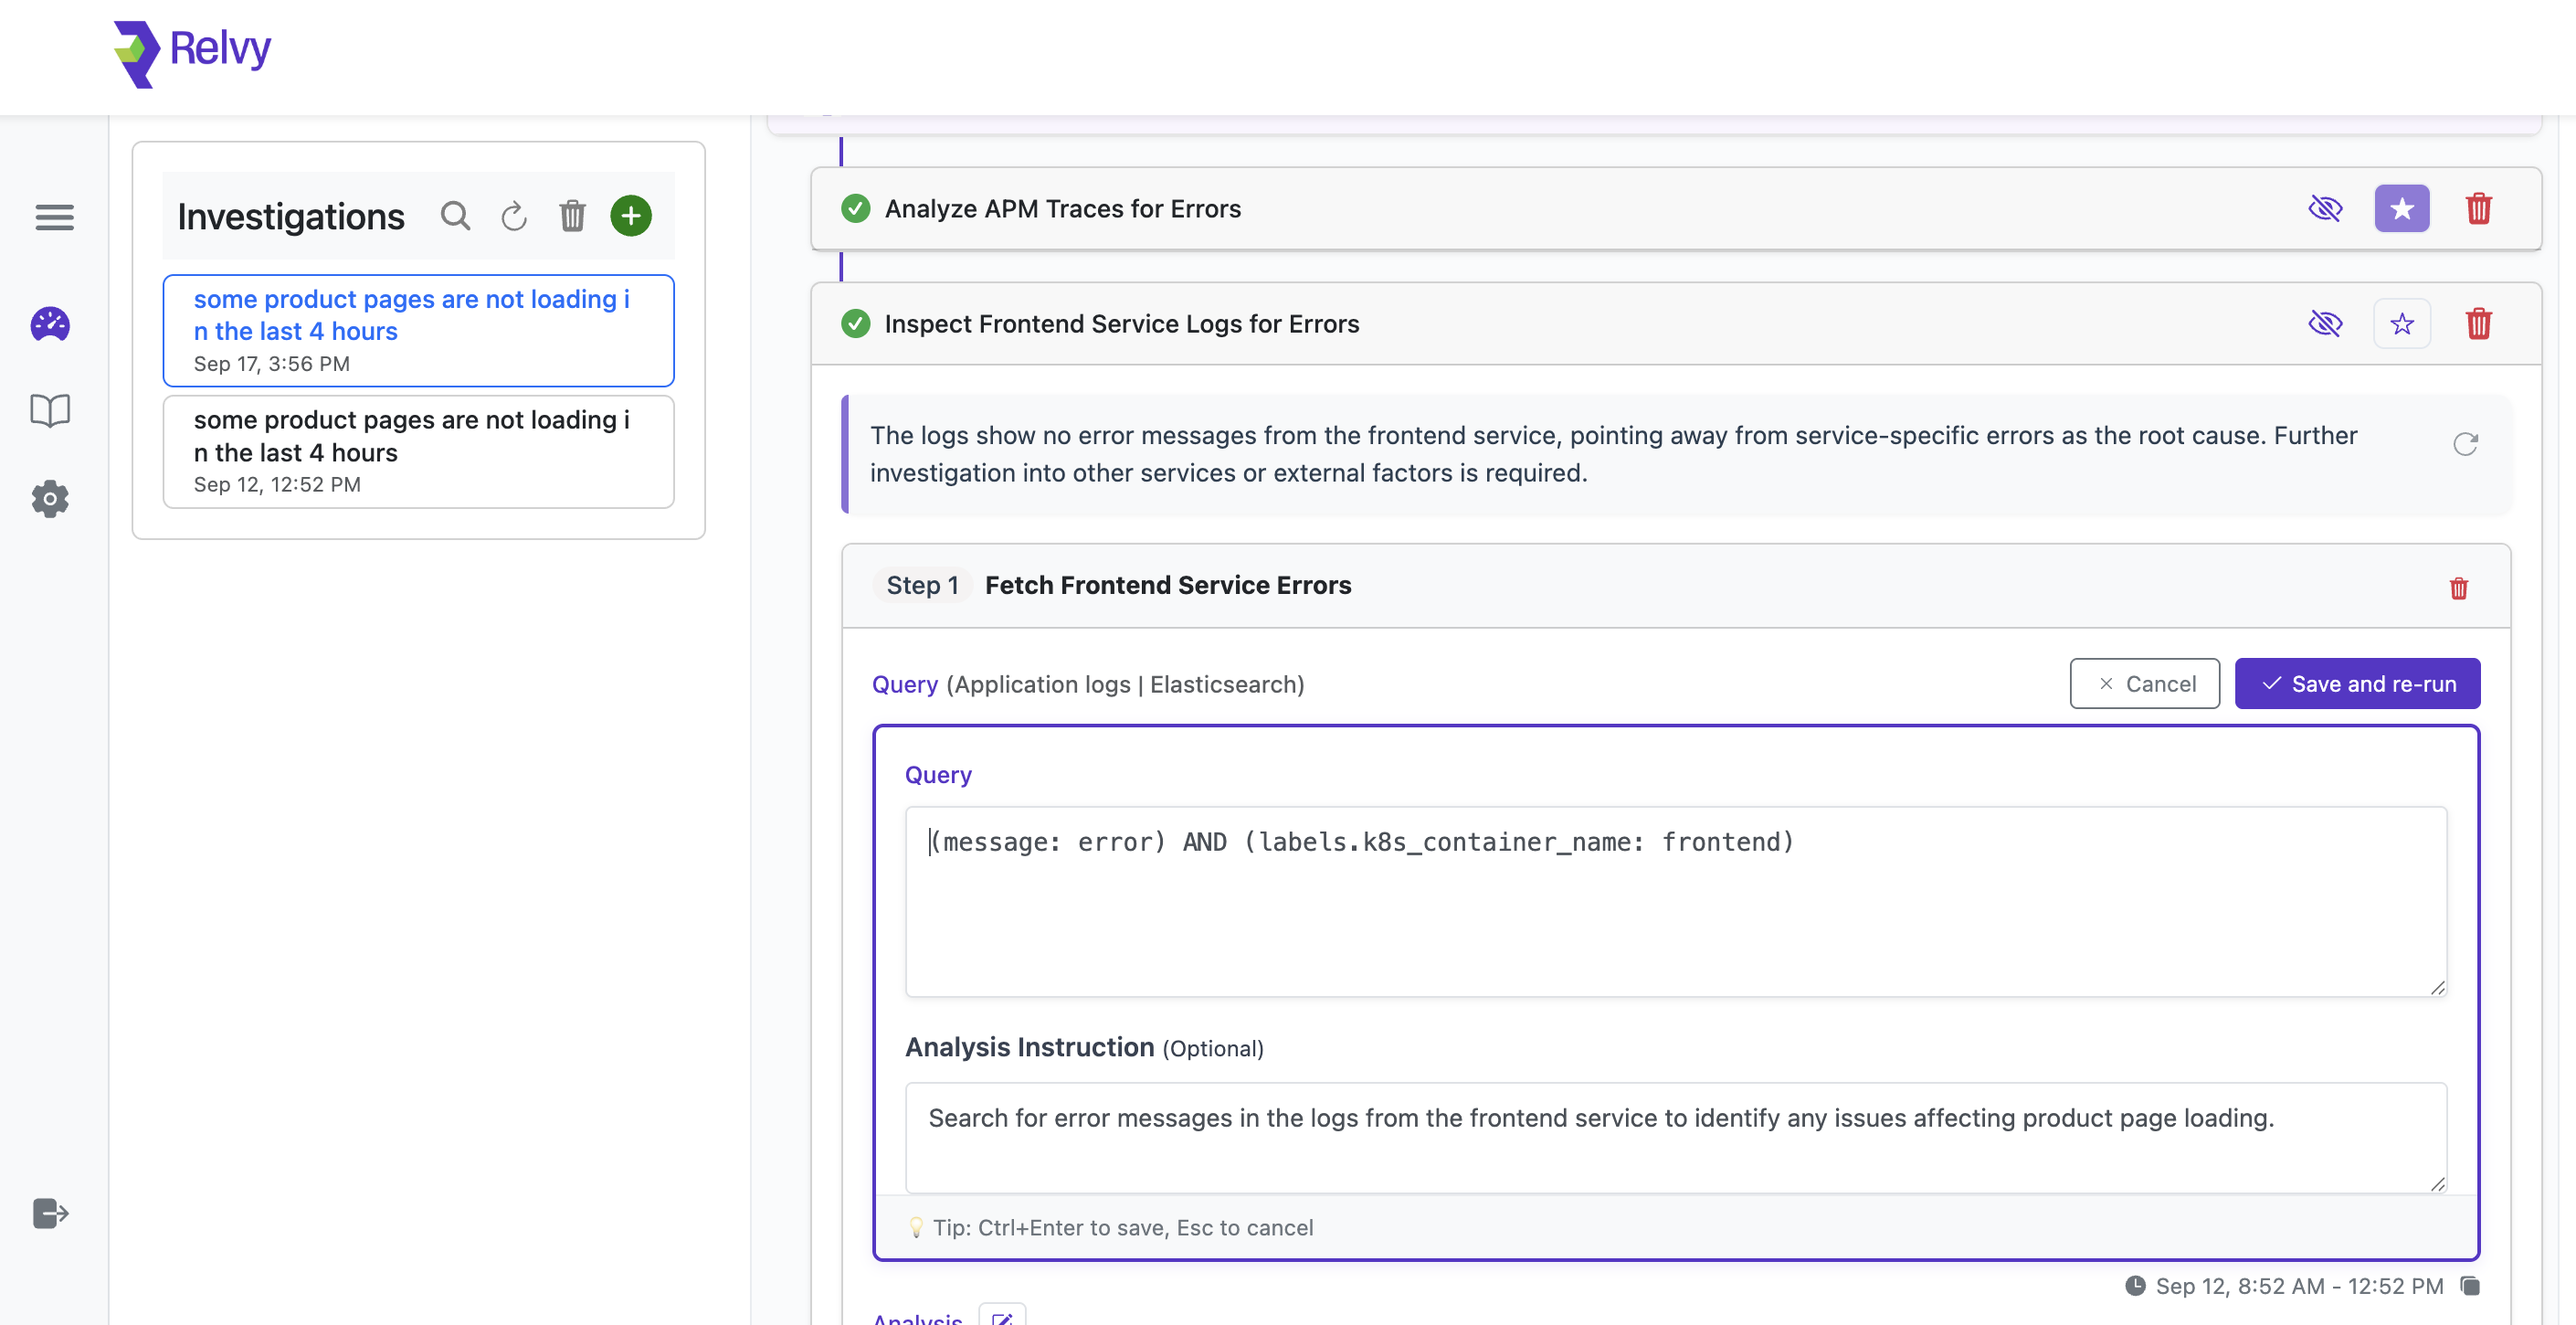2576x1325 pixels.
Task: Unstar the Analyze APM Traces task
Action: [x=2401, y=209]
